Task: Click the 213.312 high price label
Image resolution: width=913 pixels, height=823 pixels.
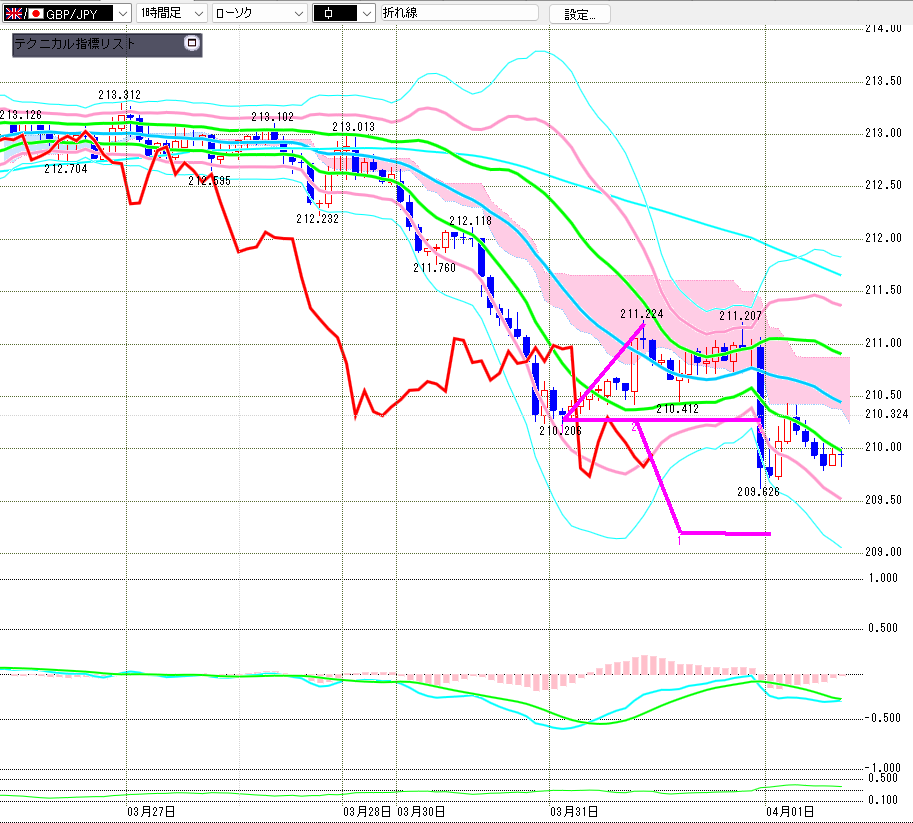Action: pyautogui.click(x=119, y=95)
